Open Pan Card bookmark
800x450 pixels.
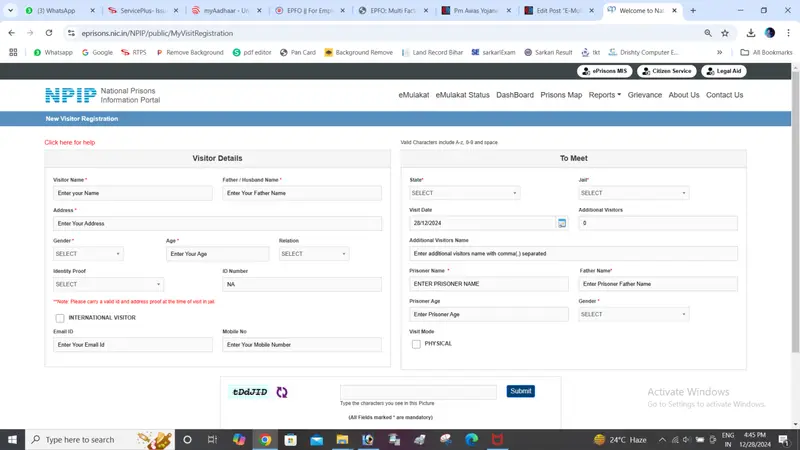[x=298, y=52]
